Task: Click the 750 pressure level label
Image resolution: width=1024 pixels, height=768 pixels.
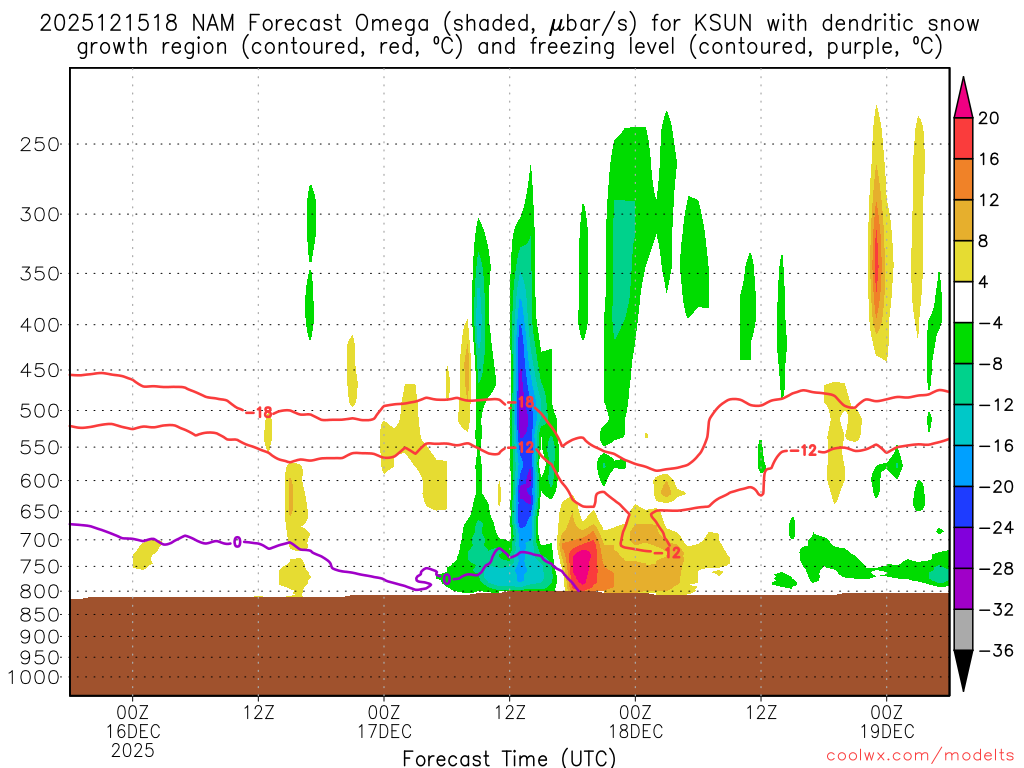Action: pos(40,567)
